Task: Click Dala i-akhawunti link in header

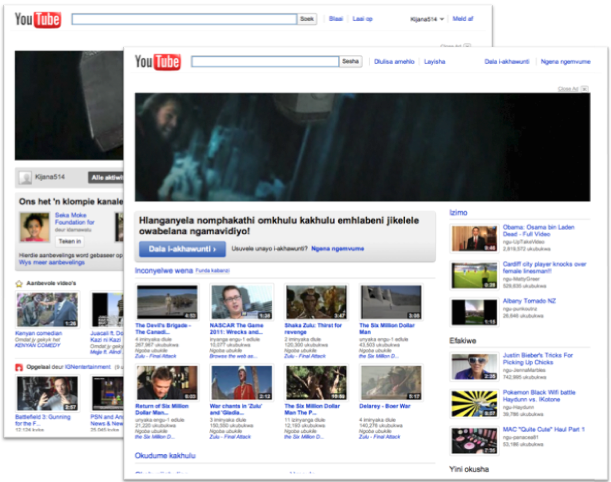Action: coord(507,62)
